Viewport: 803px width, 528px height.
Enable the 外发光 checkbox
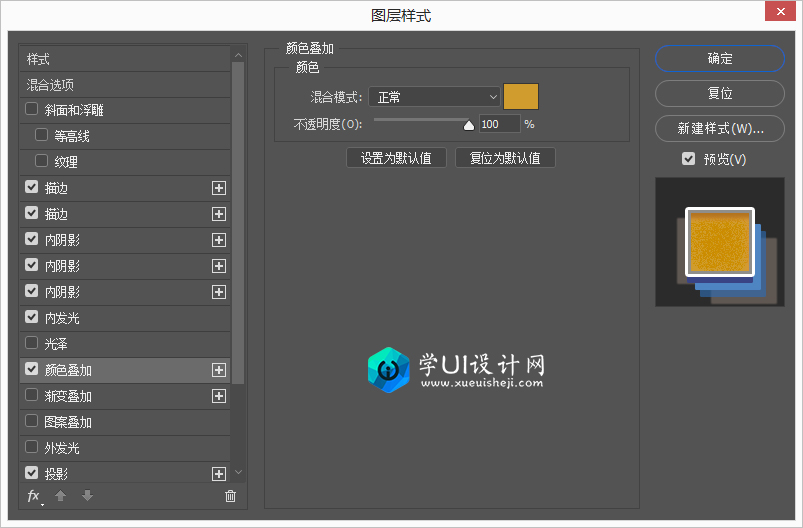(32, 447)
